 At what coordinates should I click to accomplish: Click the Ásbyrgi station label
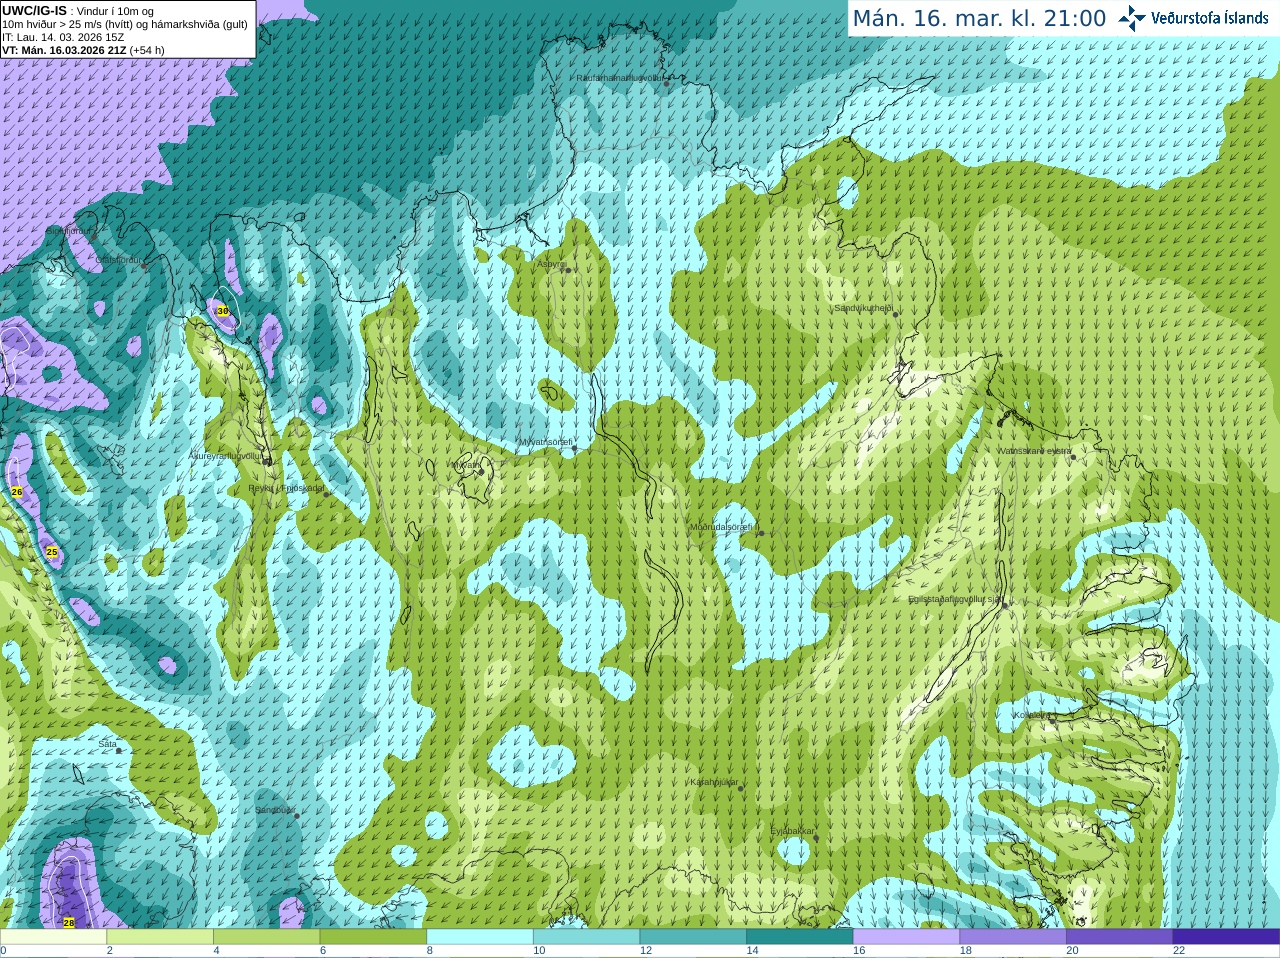[x=551, y=264]
